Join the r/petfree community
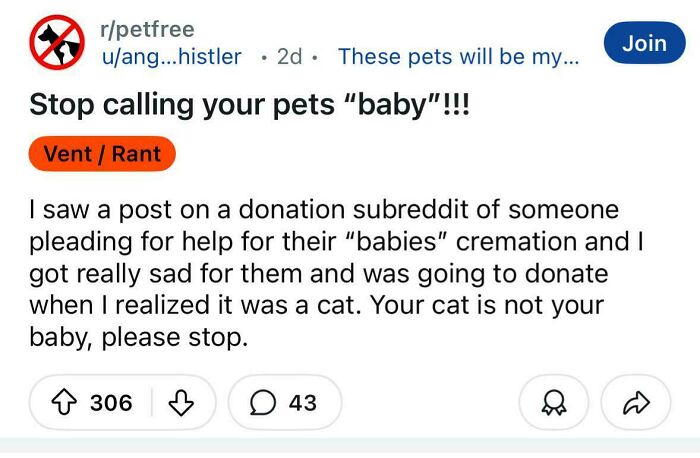Screen dimensions: 700x458 pos(644,43)
